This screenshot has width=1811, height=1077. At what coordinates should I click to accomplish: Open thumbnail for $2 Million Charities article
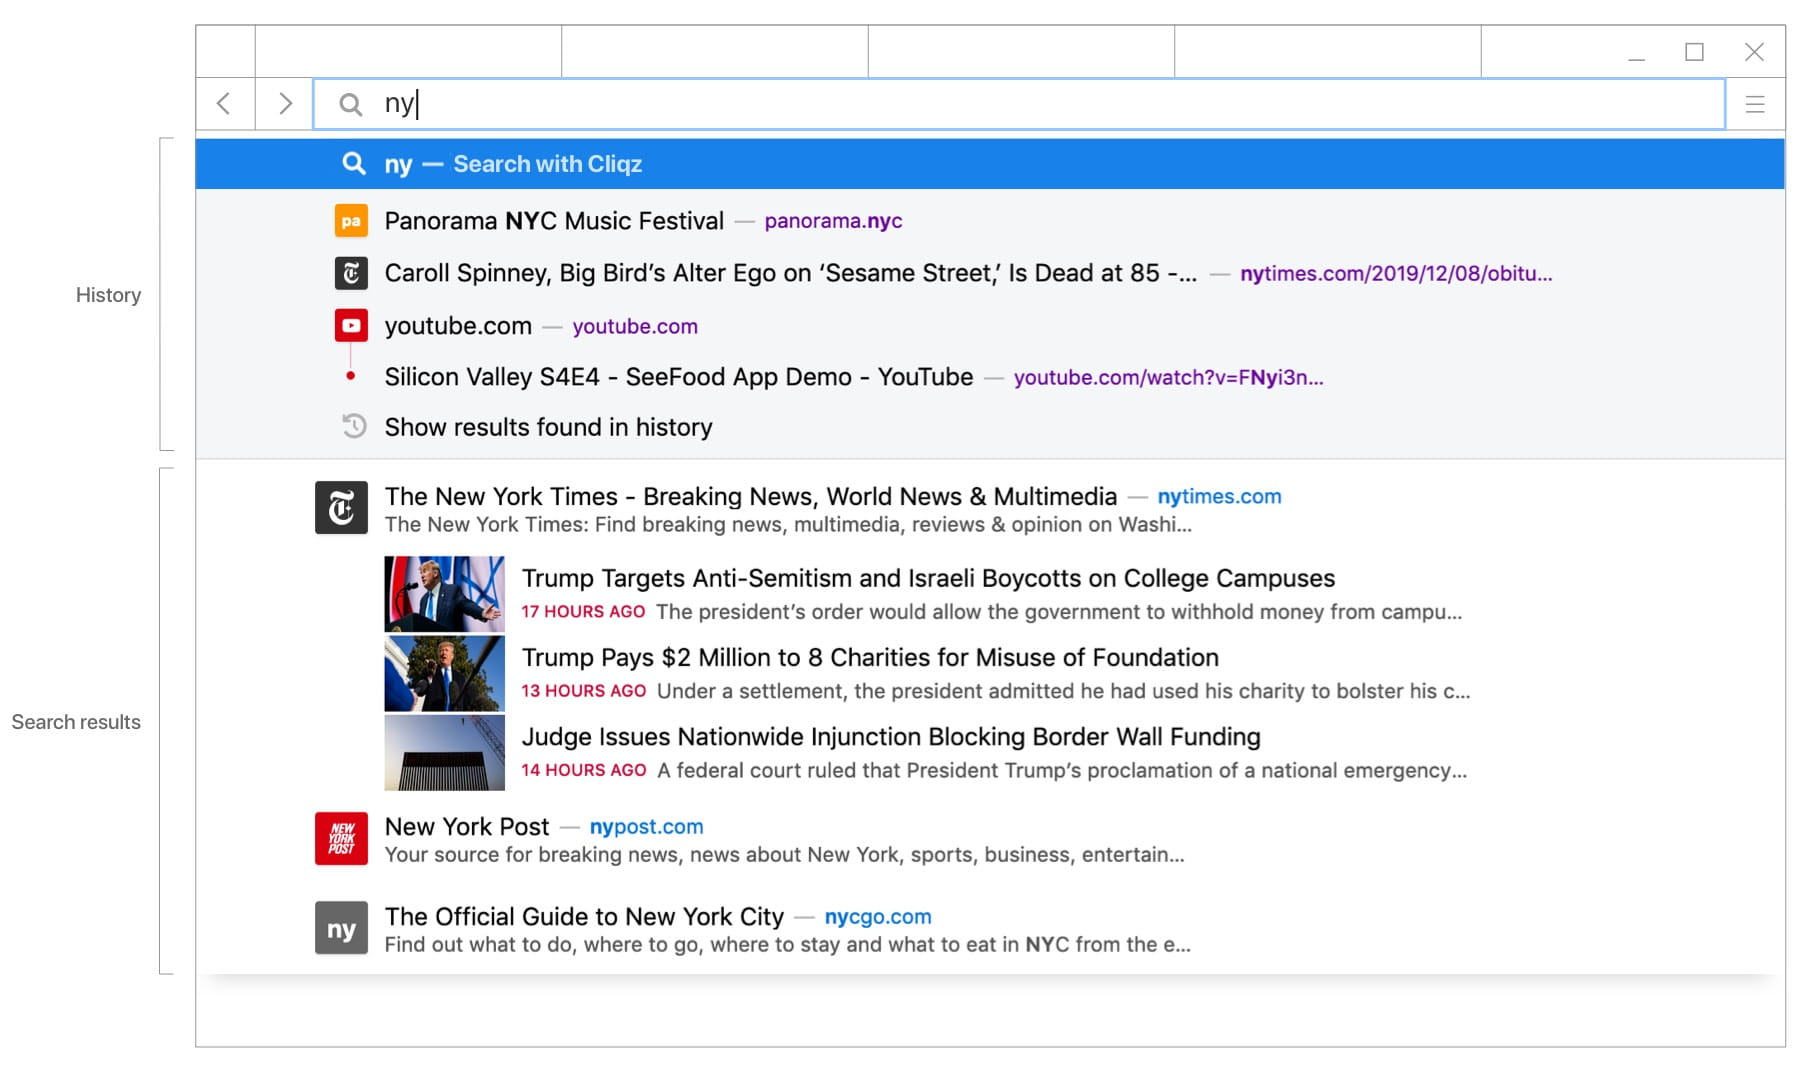pyautogui.click(x=444, y=673)
